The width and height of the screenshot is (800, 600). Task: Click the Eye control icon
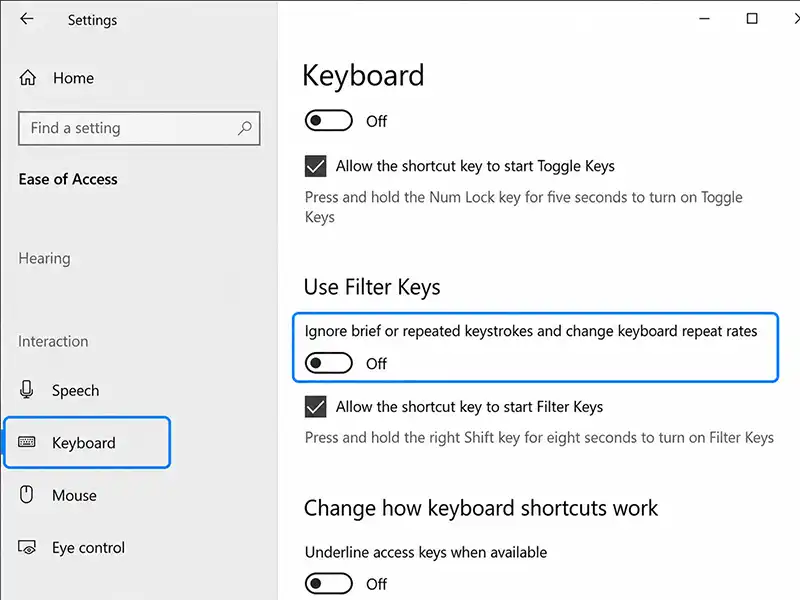coord(27,547)
